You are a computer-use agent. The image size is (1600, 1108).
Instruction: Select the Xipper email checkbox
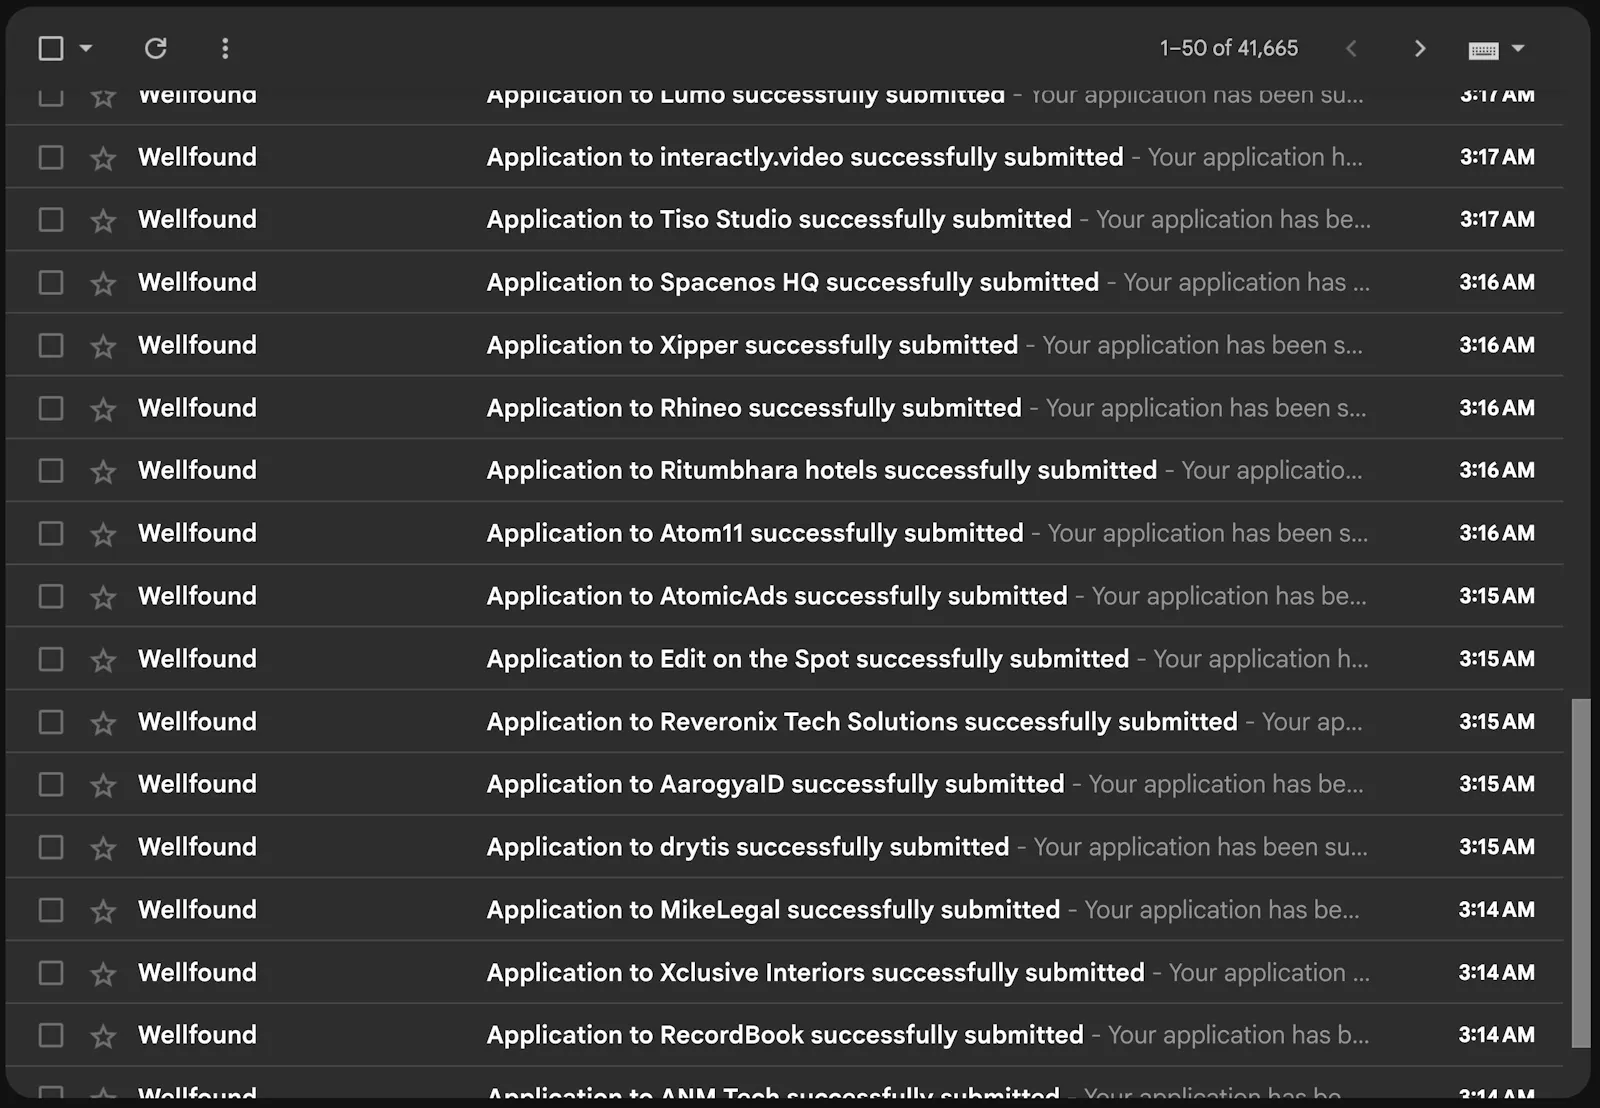[51, 345]
